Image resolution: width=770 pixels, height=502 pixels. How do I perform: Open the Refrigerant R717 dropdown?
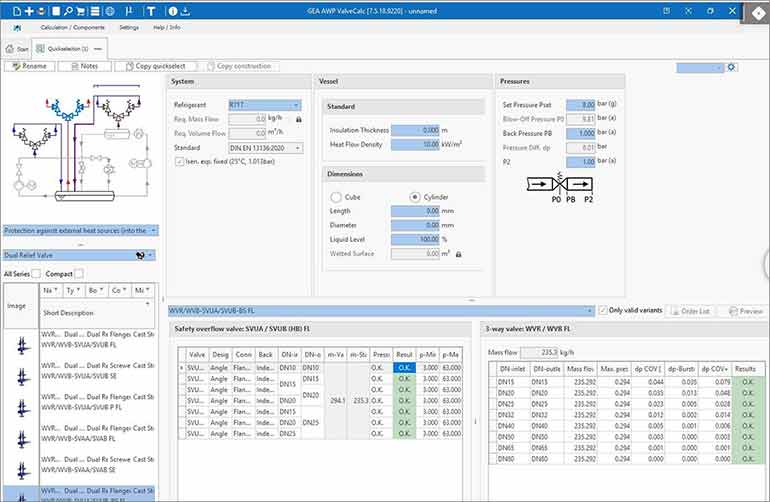264,104
